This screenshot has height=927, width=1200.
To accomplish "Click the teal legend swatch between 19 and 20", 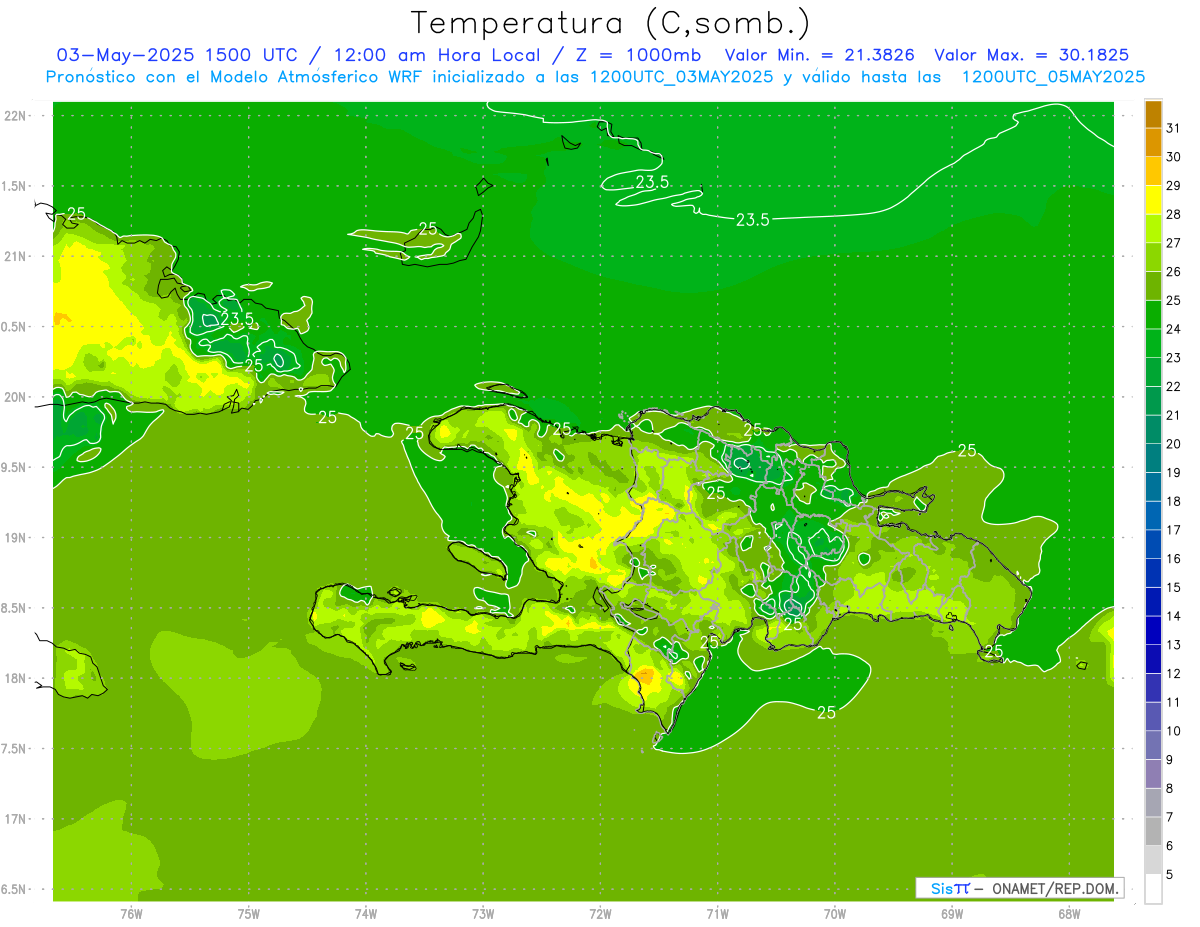I will click(1153, 458).
